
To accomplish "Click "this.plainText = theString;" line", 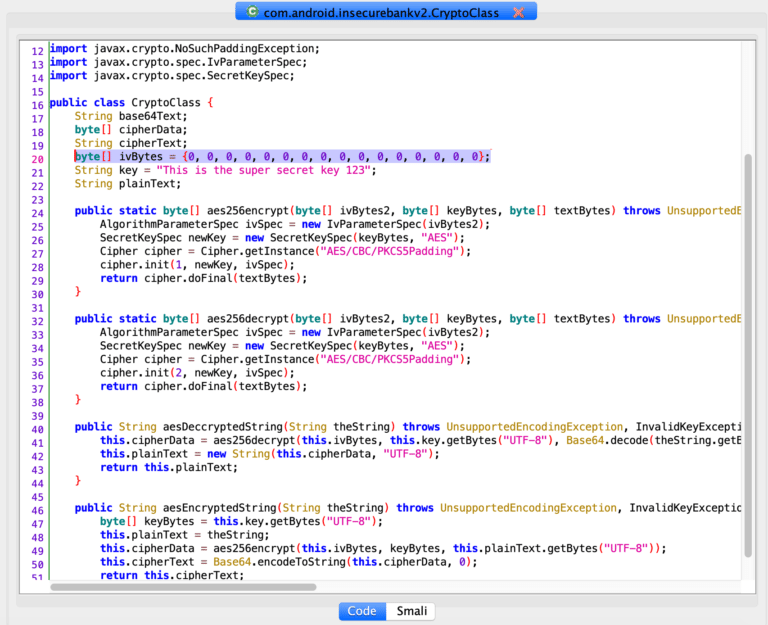I will [x=185, y=535].
